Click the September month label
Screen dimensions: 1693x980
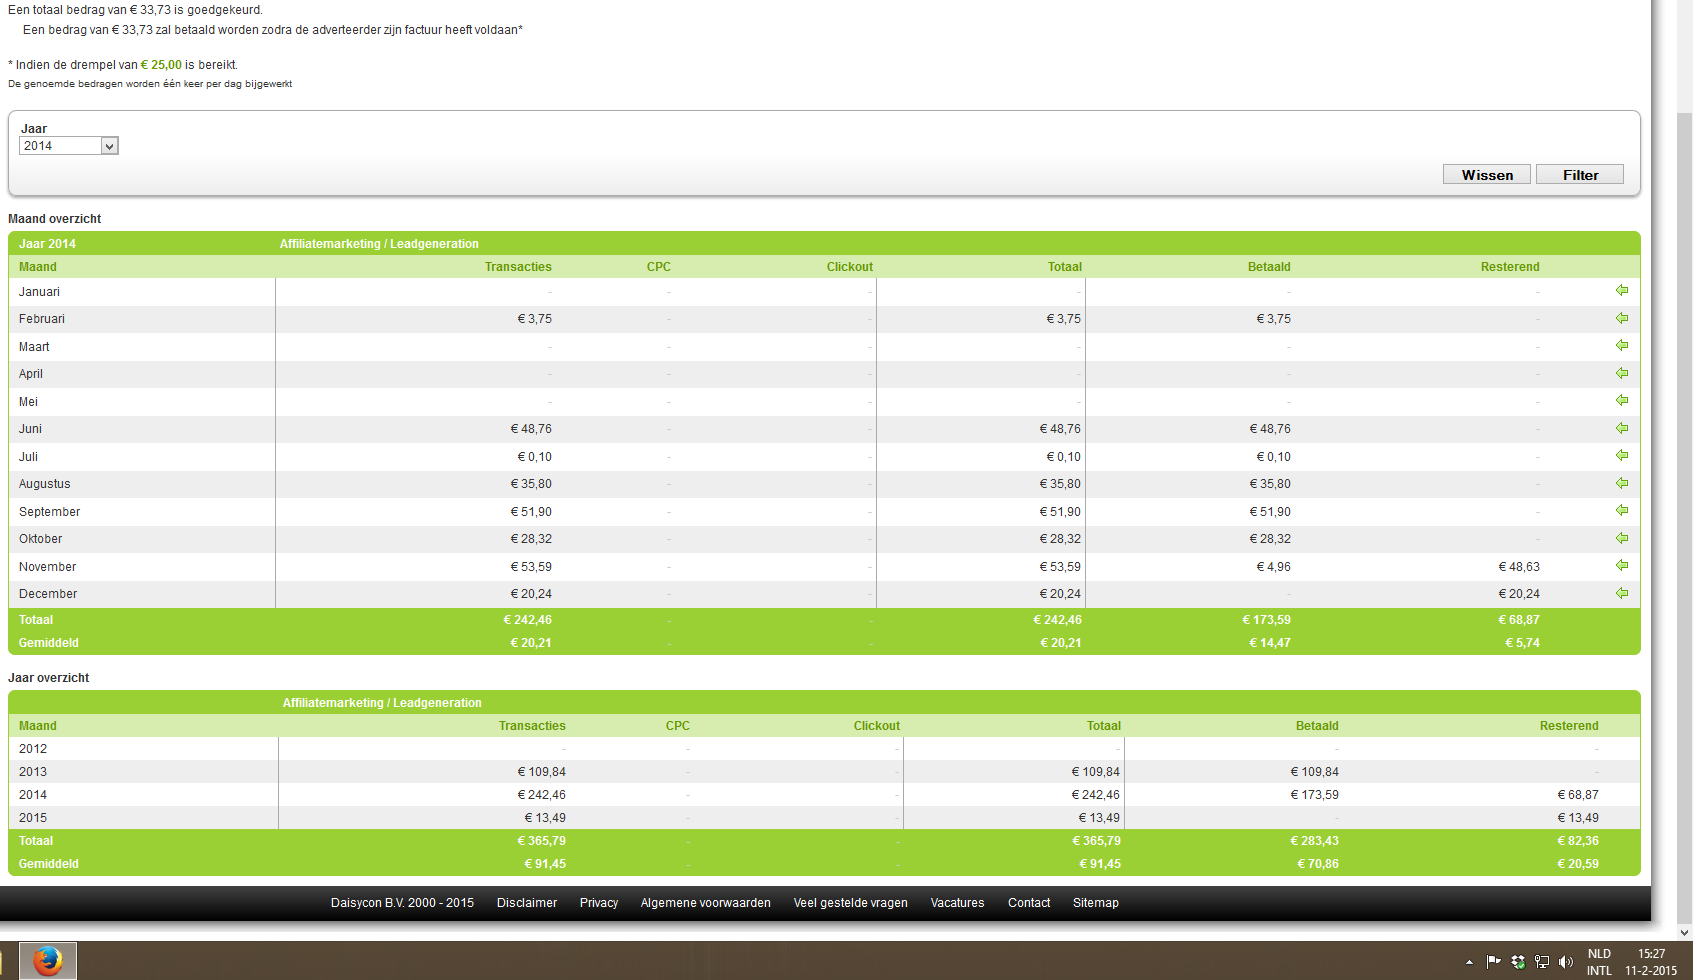click(50, 512)
